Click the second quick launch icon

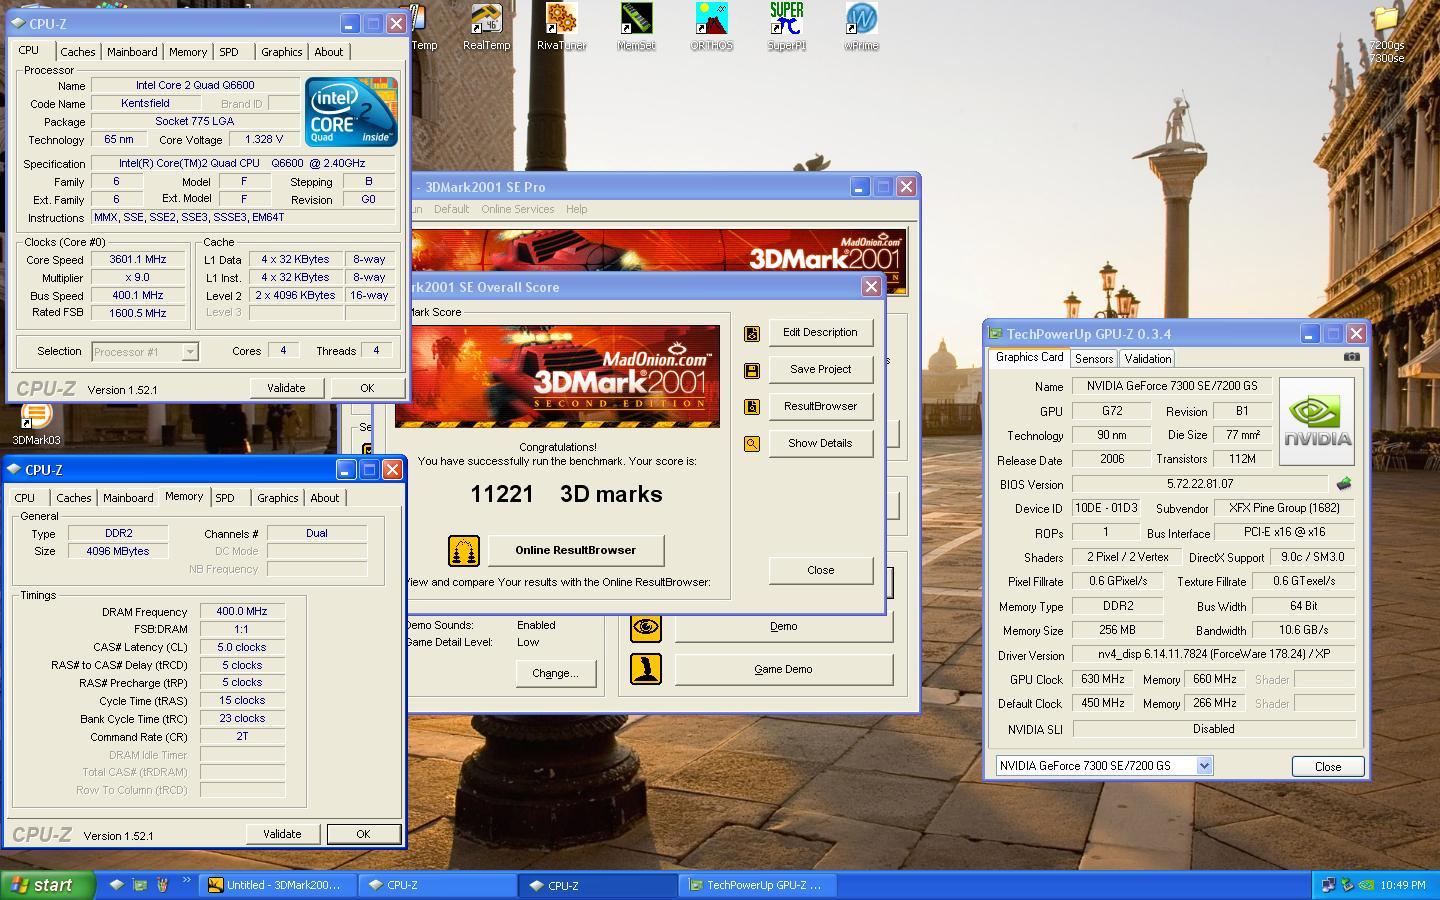pyautogui.click(x=140, y=885)
